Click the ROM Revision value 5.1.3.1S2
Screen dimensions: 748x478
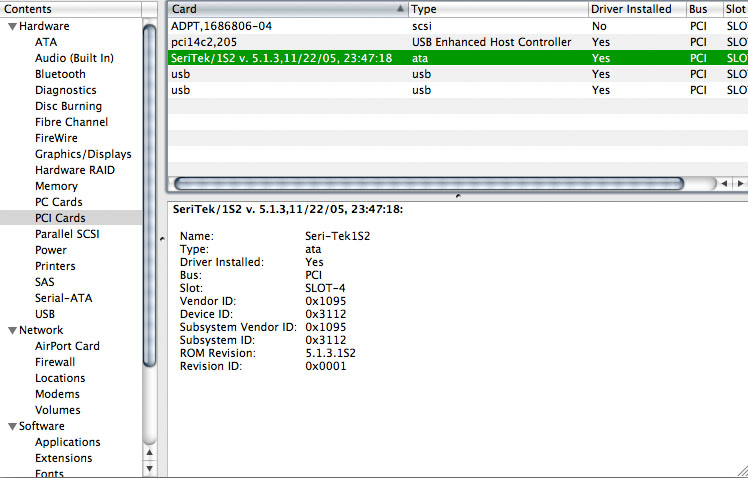[x=330, y=353]
